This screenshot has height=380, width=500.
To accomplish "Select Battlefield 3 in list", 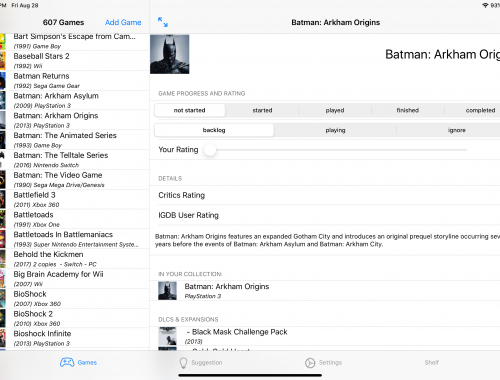I will point(74,199).
